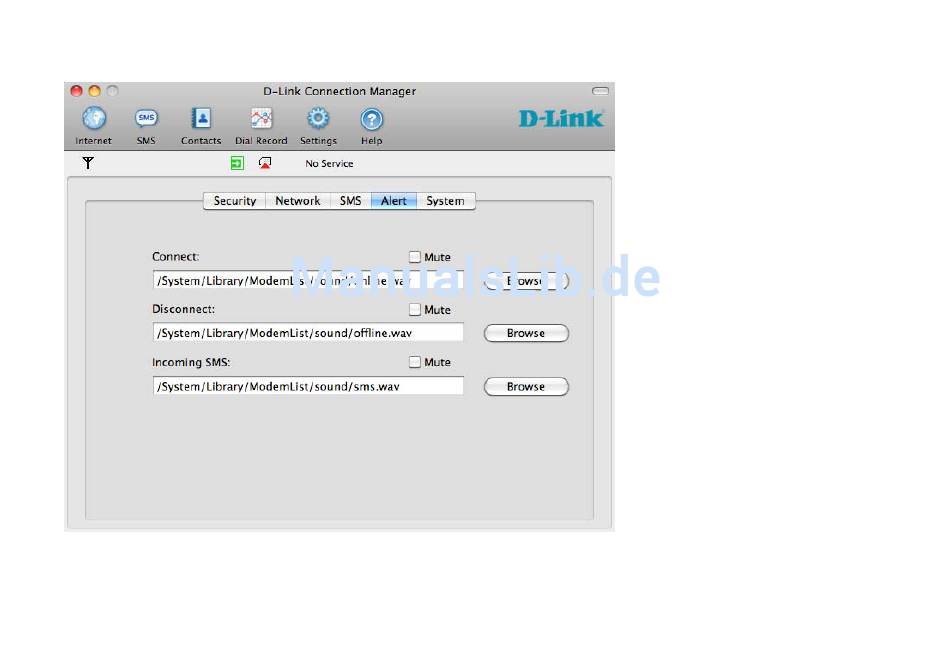Switch to the SMS settings tab
This screenshot has width=950, height=660.
tap(350, 201)
